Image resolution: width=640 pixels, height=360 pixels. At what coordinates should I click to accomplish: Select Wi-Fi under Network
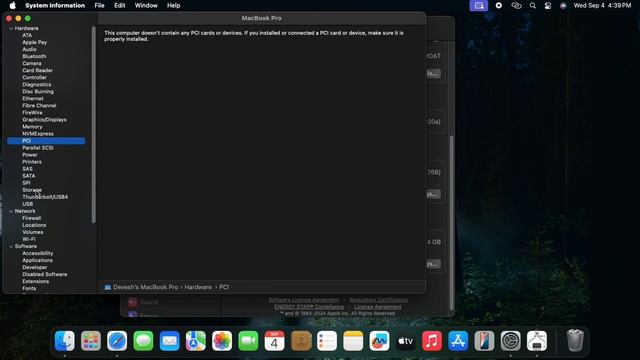(29, 240)
